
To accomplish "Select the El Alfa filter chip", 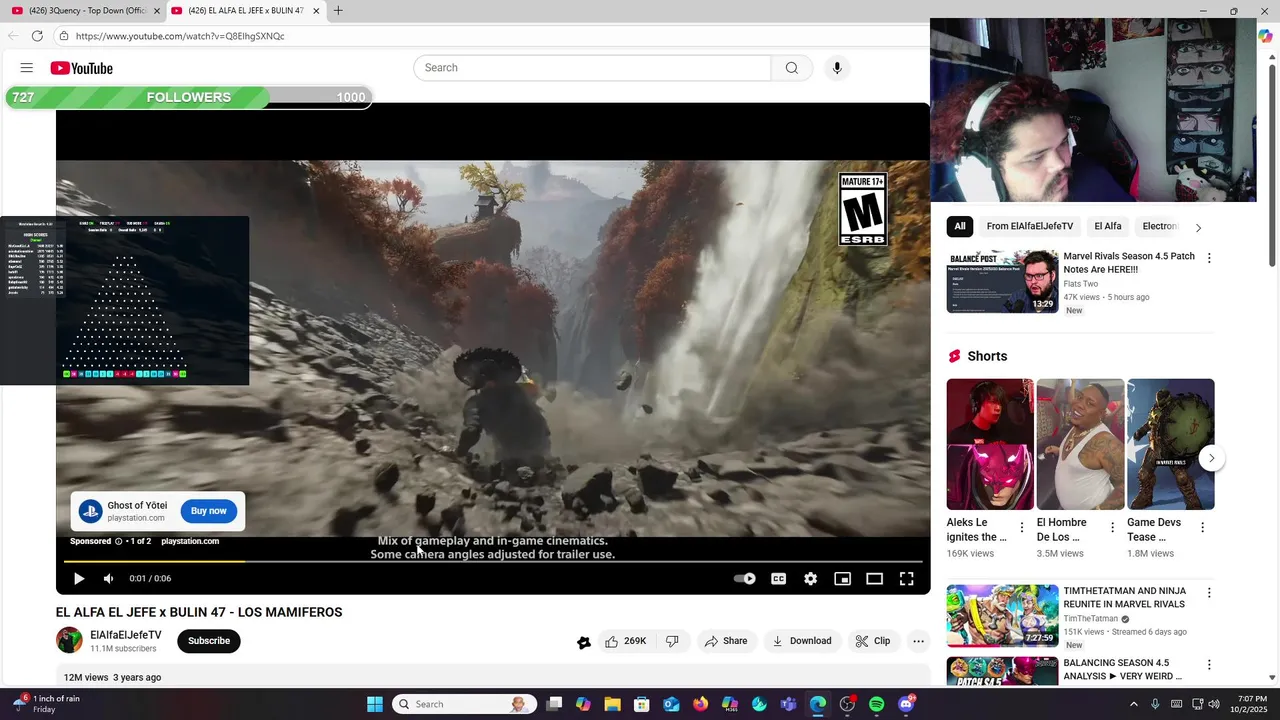I will (x=1108, y=226).
